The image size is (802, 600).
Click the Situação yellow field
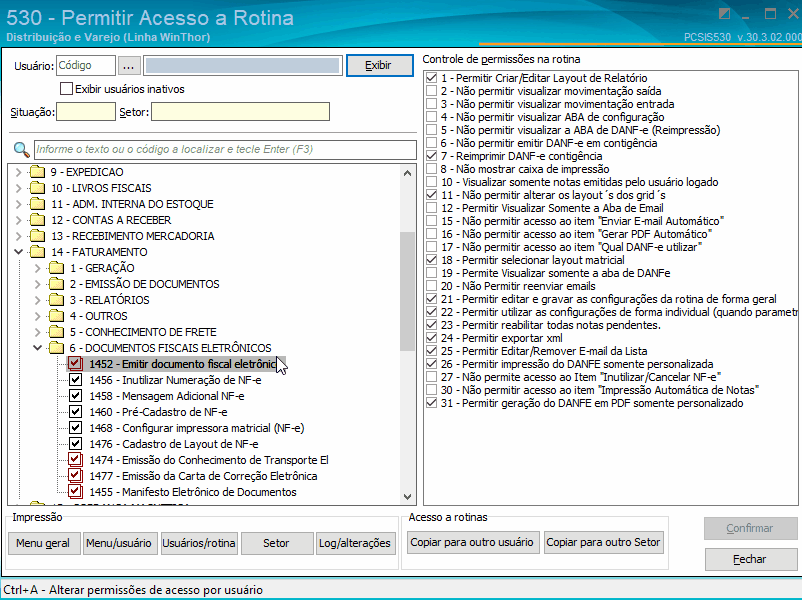(85, 112)
